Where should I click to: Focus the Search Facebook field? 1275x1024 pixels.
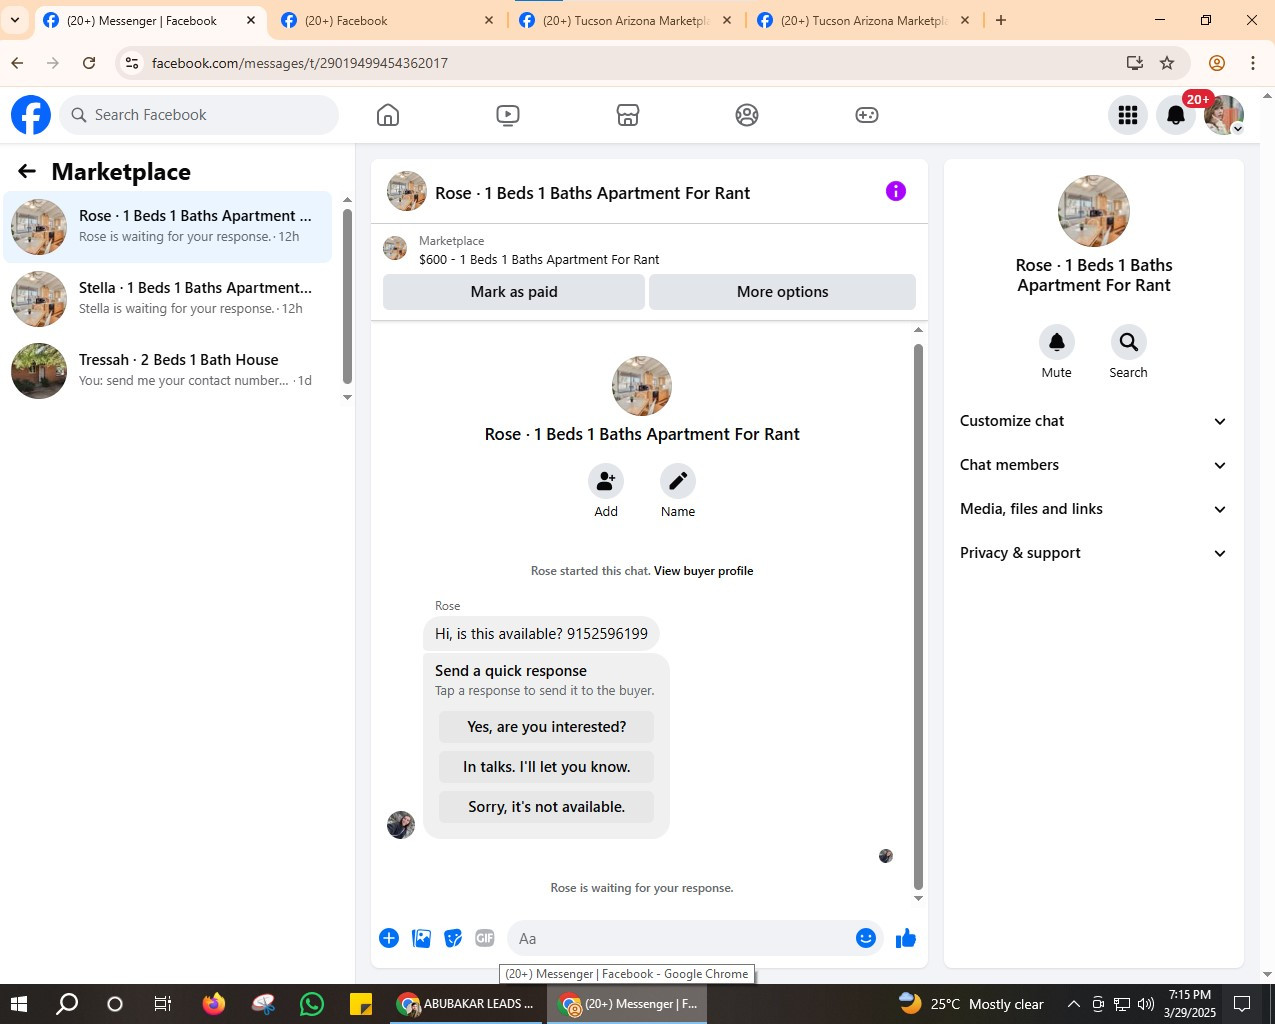click(x=199, y=115)
